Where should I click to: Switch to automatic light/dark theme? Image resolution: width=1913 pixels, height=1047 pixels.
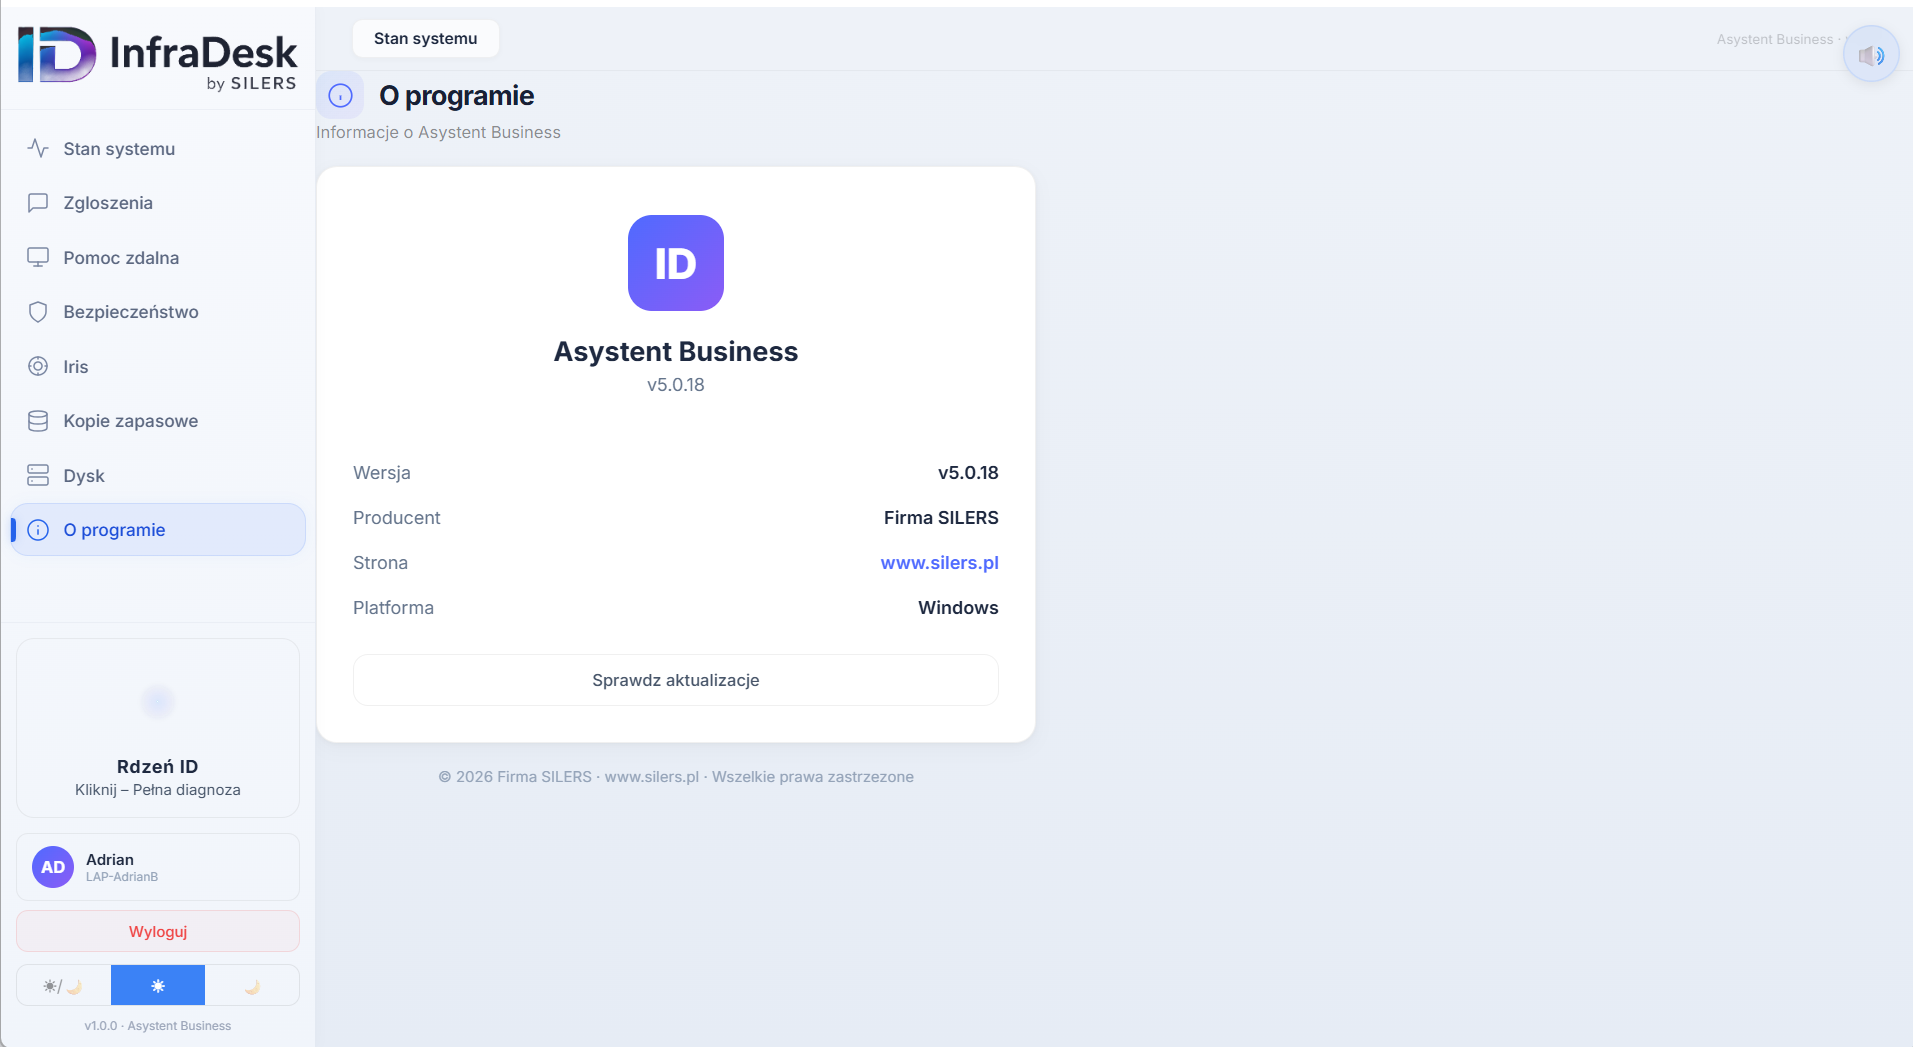pyautogui.click(x=64, y=985)
